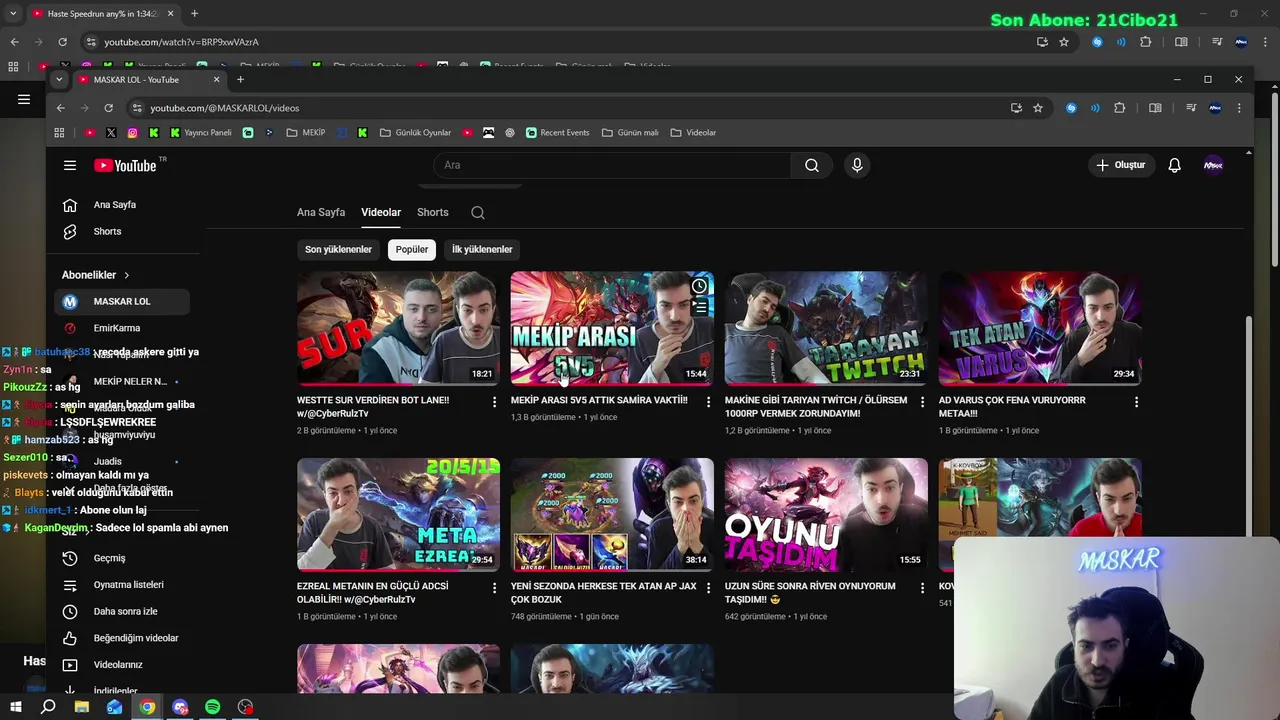Screen dimensions: 1280x720
Task: Open the Instagram bookmark
Action: [x=132, y=132]
